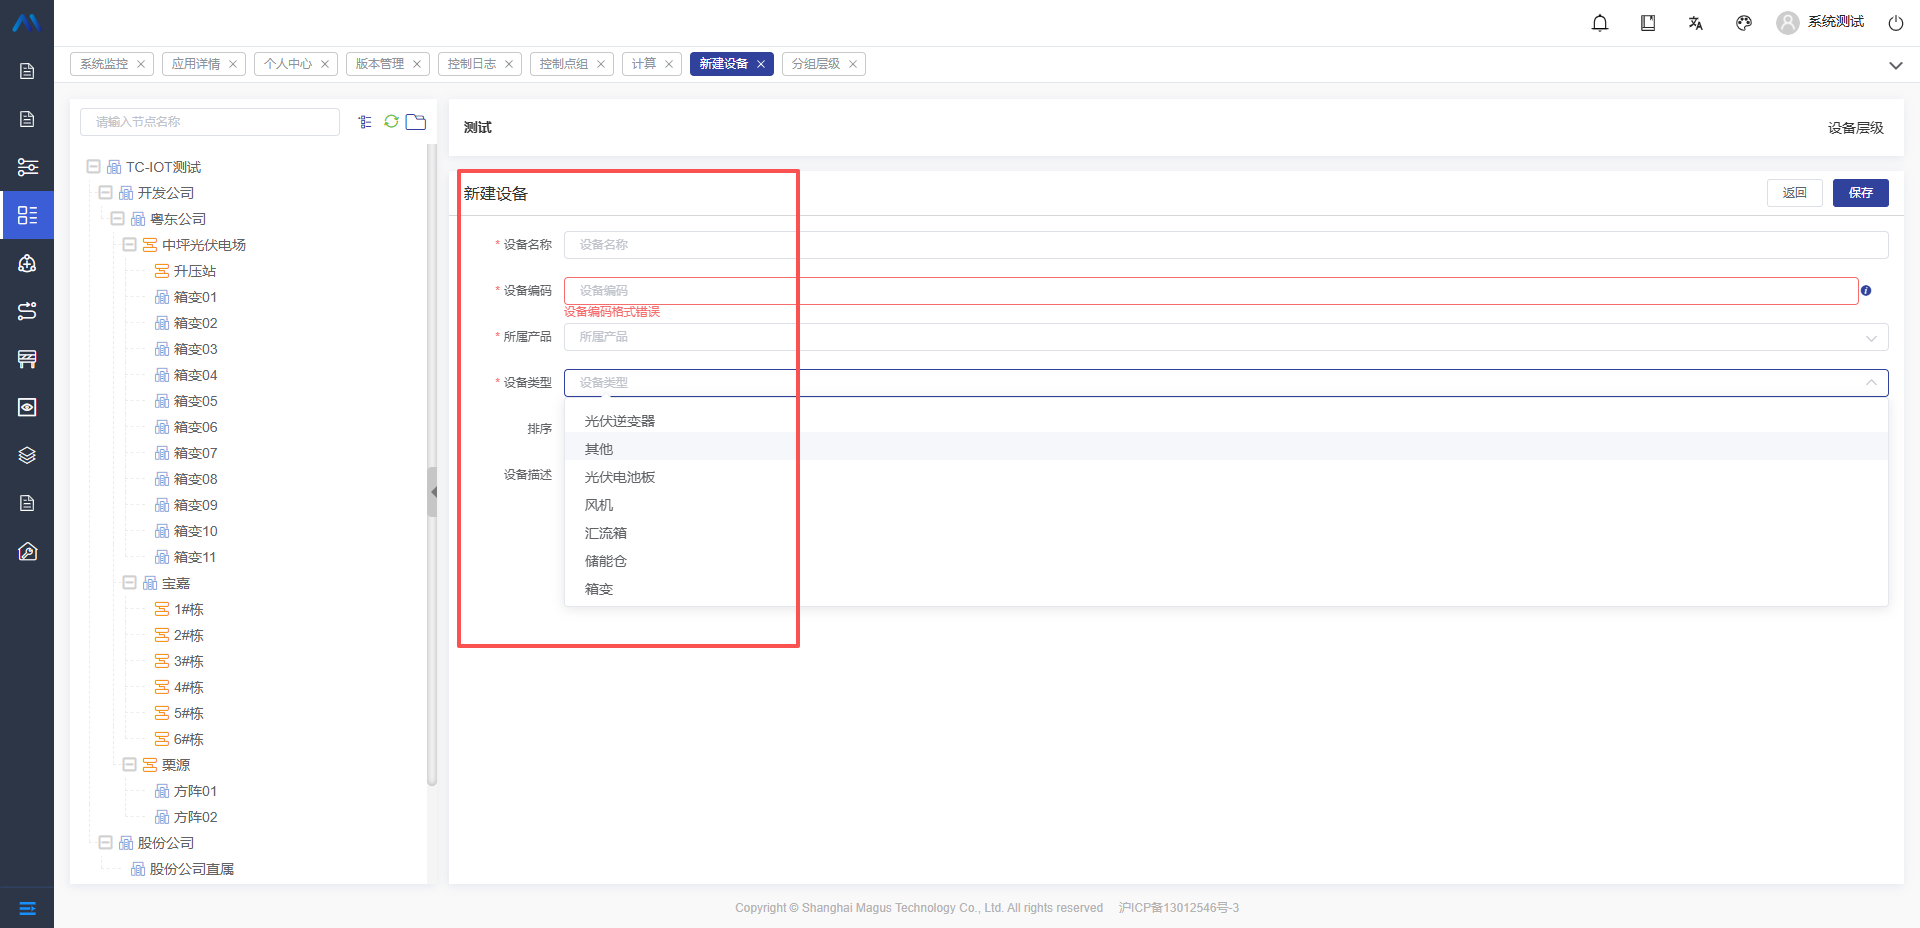Open the language translation icon
This screenshot has width=1920, height=928.
tap(1696, 23)
